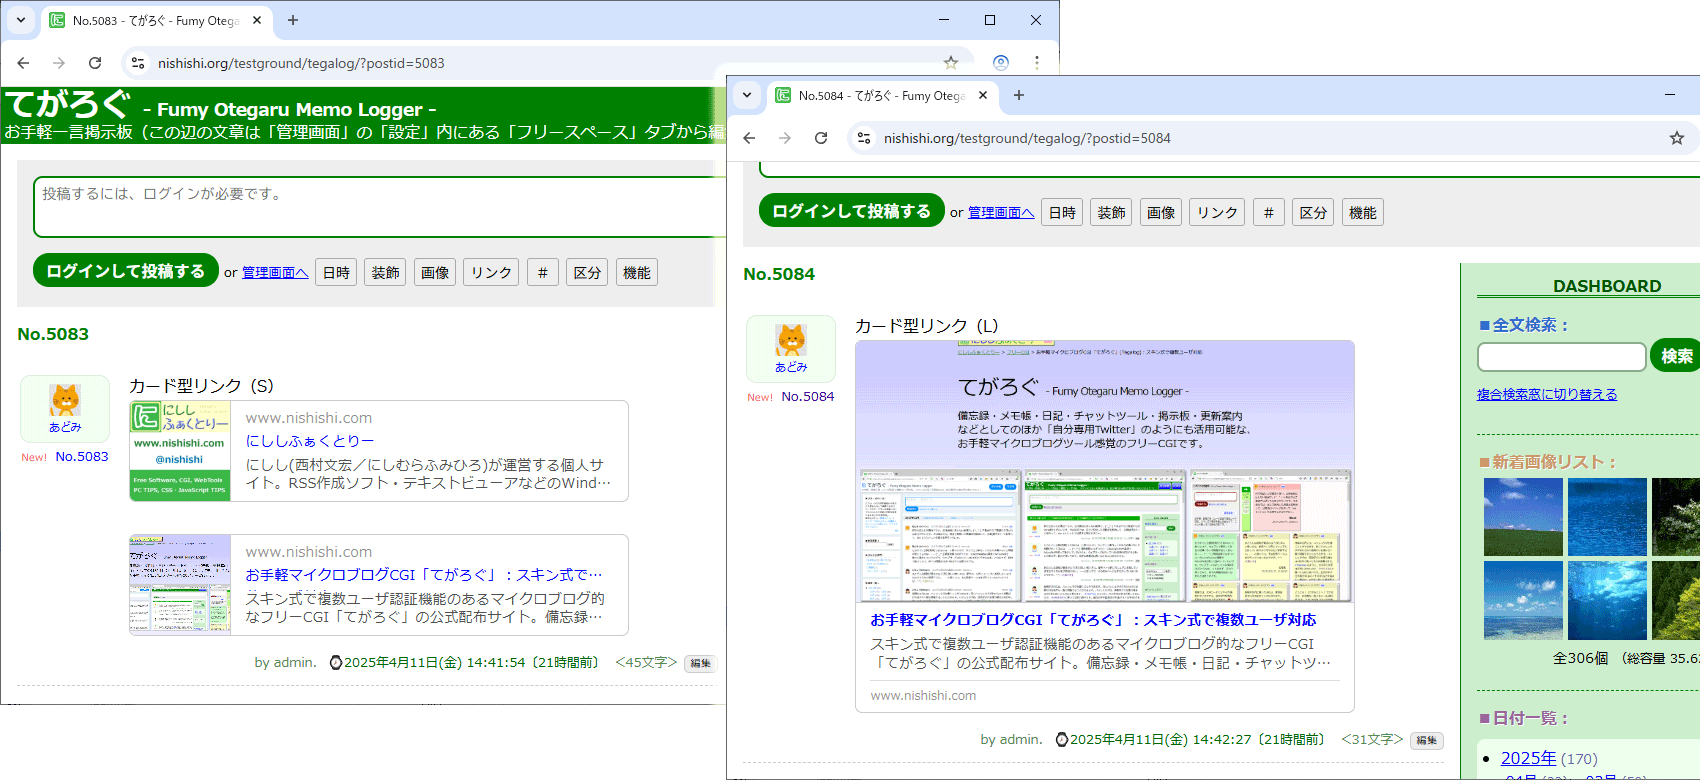Go back in the postid=5084 browser window
The width and height of the screenshot is (1700, 780).
(x=749, y=138)
